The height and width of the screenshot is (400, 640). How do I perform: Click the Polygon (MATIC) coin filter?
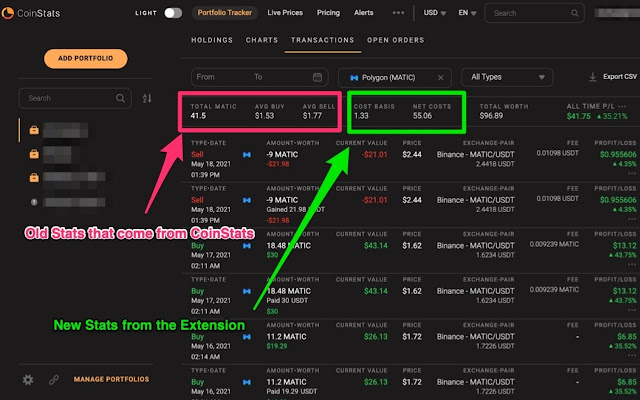click(x=388, y=78)
